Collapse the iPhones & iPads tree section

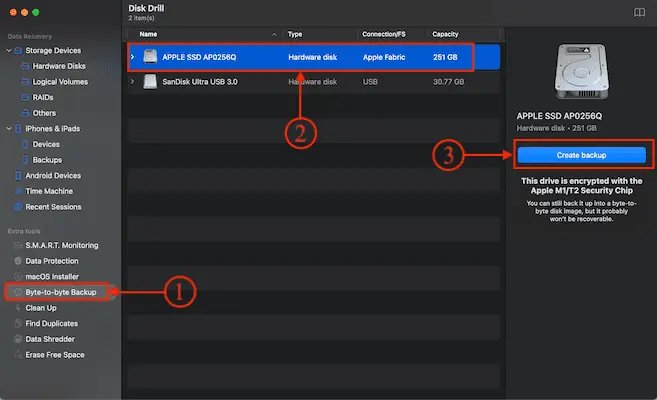pyautogui.click(x=9, y=129)
